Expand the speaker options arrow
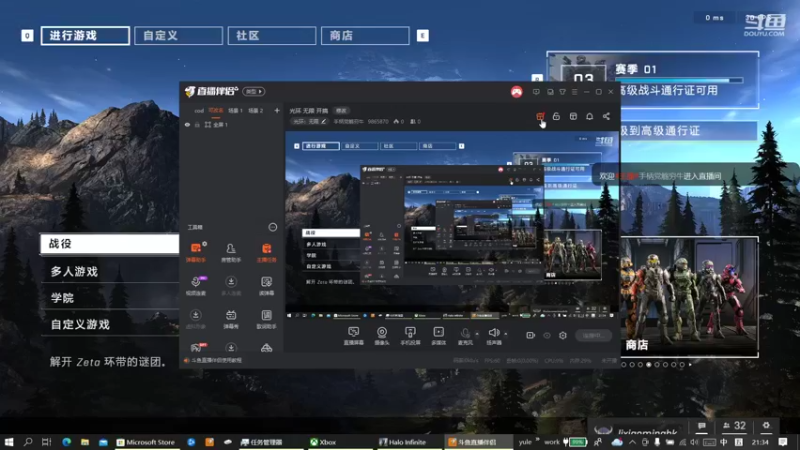Screen dimensions: 800x450 [x=506, y=334]
